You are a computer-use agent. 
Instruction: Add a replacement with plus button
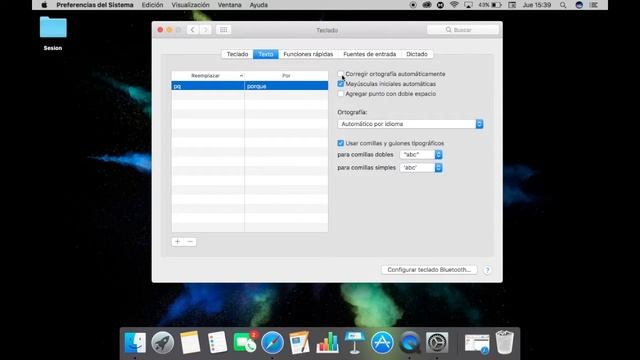(178, 242)
